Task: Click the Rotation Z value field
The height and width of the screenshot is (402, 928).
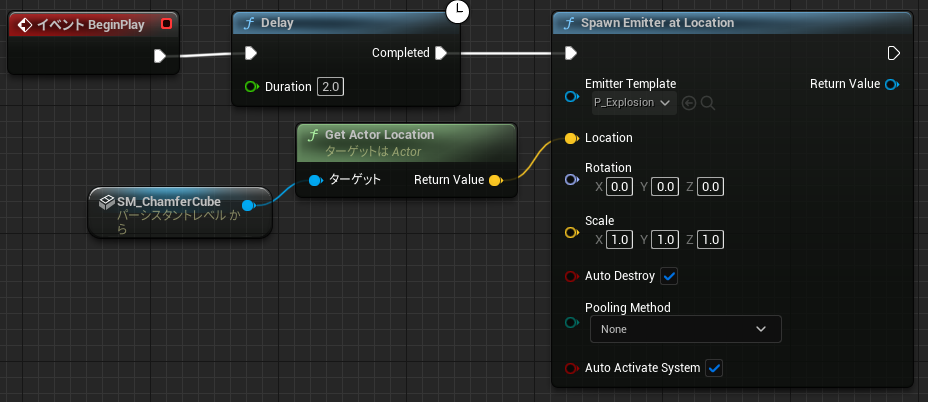Action: 710,187
